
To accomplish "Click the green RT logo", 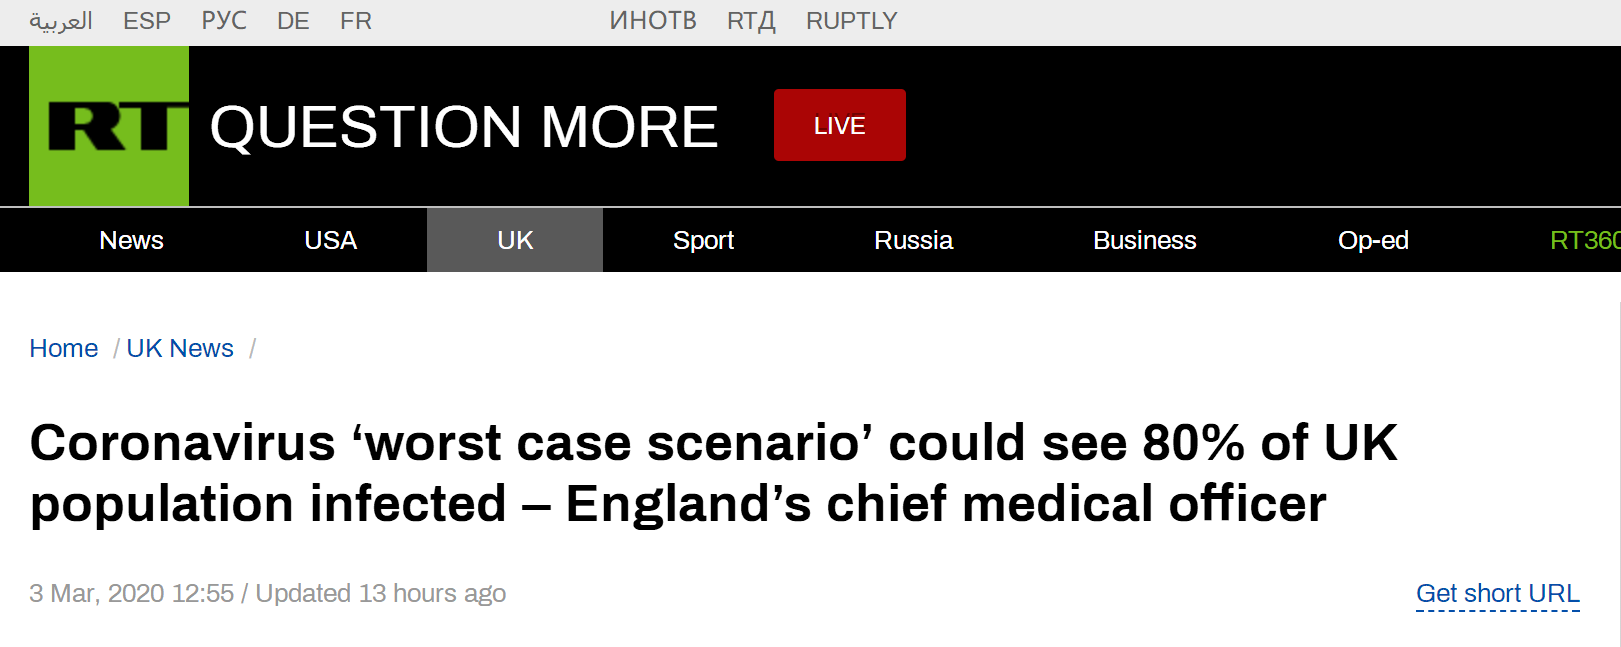I will click(x=109, y=126).
